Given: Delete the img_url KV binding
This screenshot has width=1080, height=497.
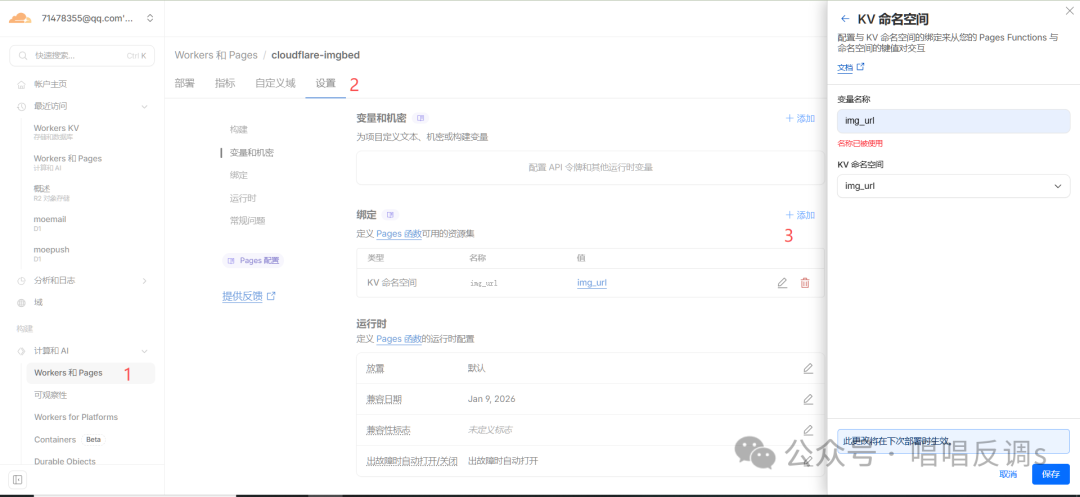Looking at the screenshot, I should (805, 283).
